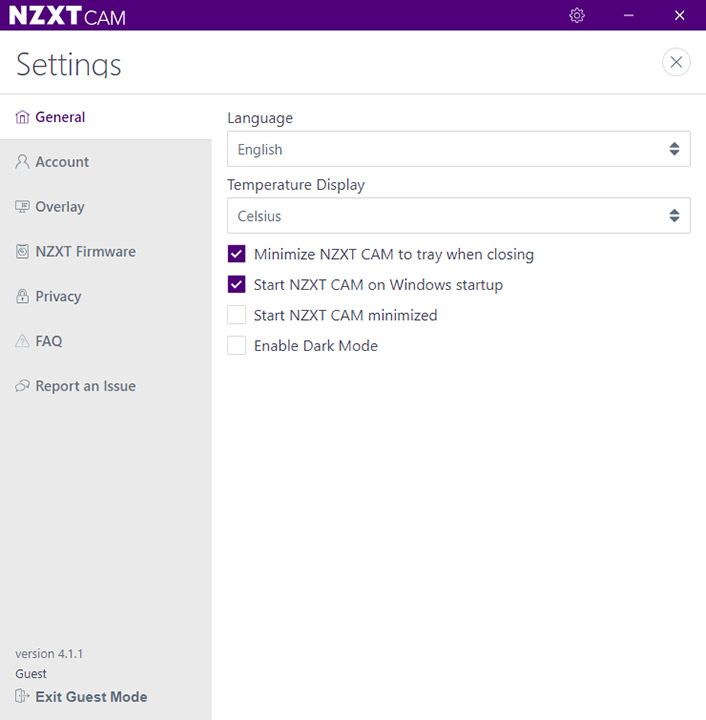706x720 pixels.
Task: Enable Dark Mode checkbox
Action: (x=236, y=345)
